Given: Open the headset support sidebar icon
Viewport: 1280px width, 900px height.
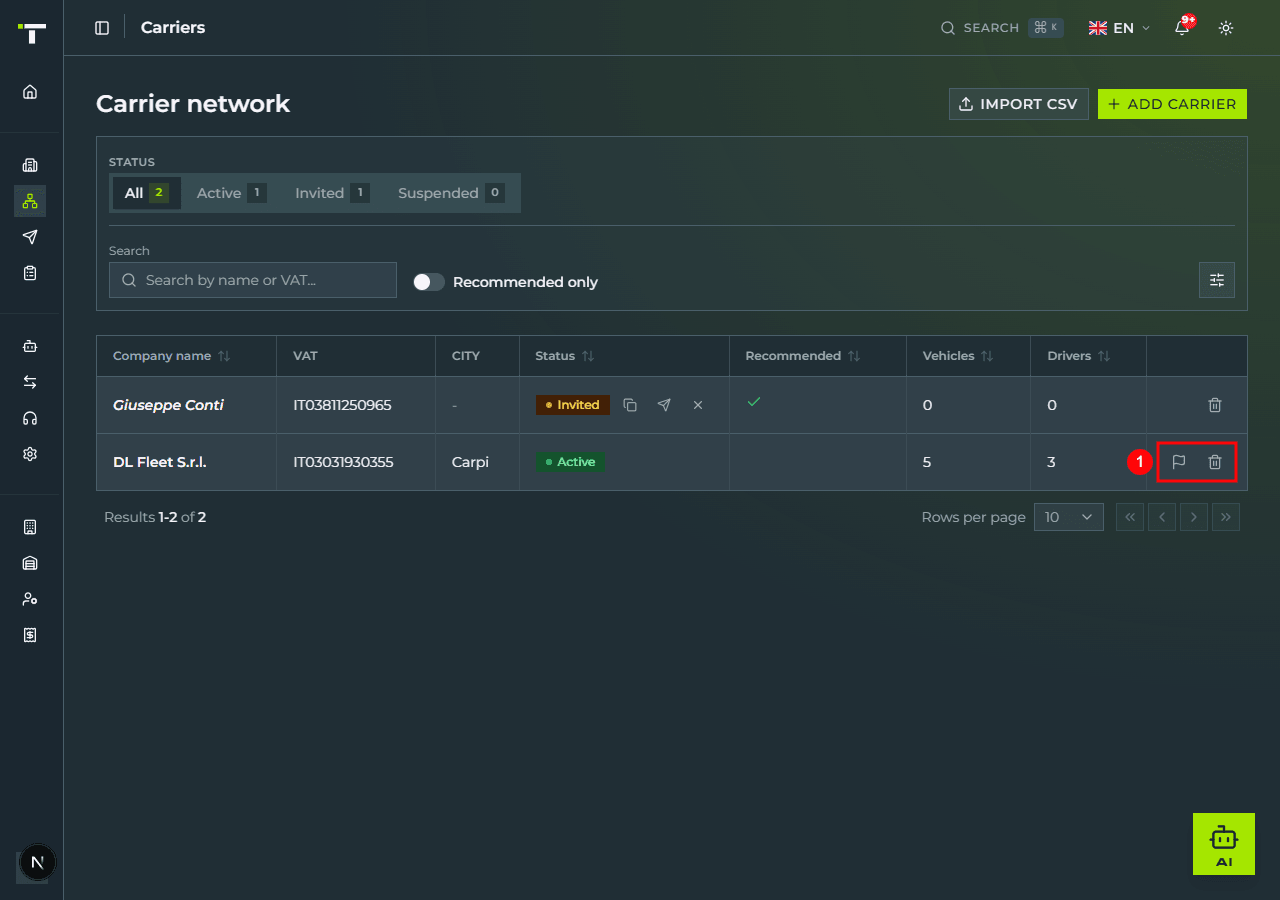Looking at the screenshot, I should (30, 418).
